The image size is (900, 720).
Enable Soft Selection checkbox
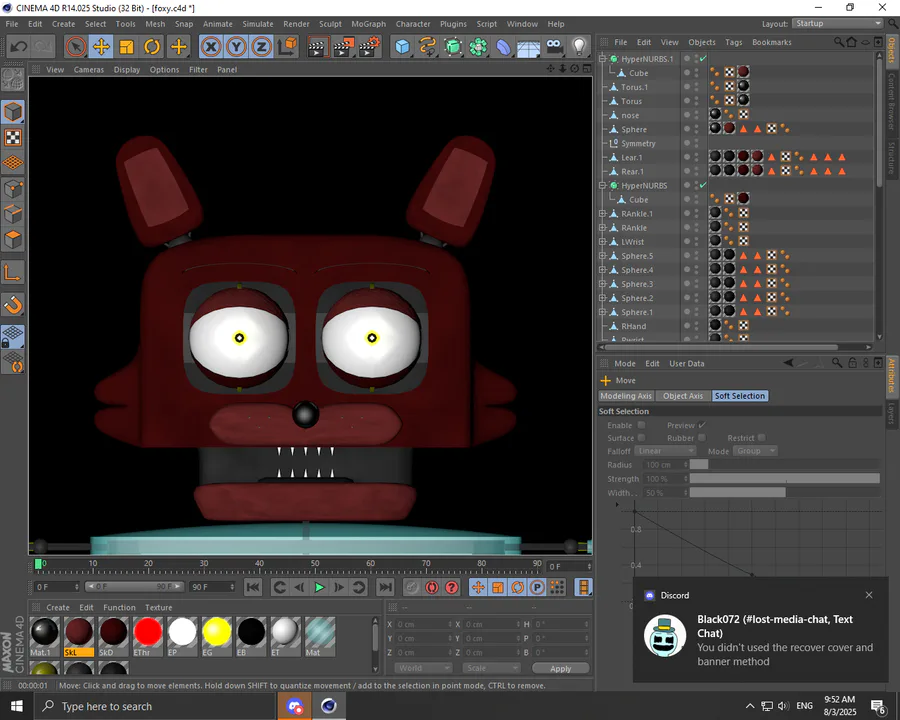coord(641,425)
